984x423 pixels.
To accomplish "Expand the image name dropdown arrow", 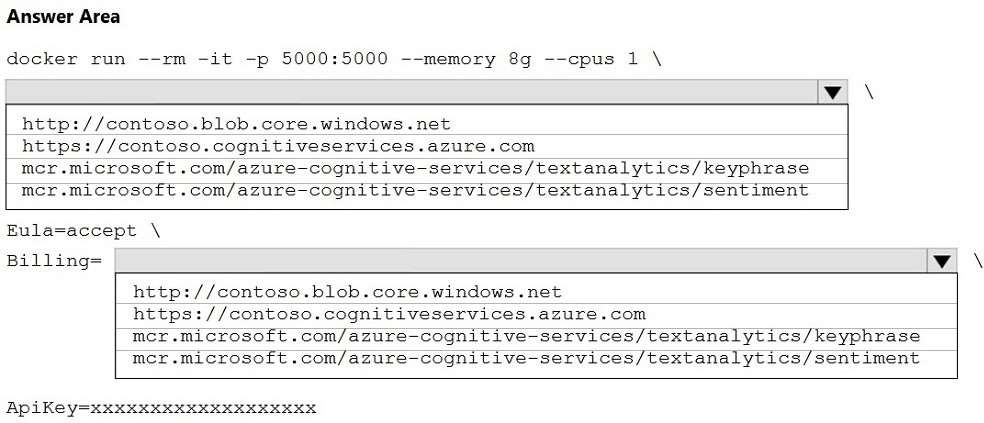I will 832,92.
